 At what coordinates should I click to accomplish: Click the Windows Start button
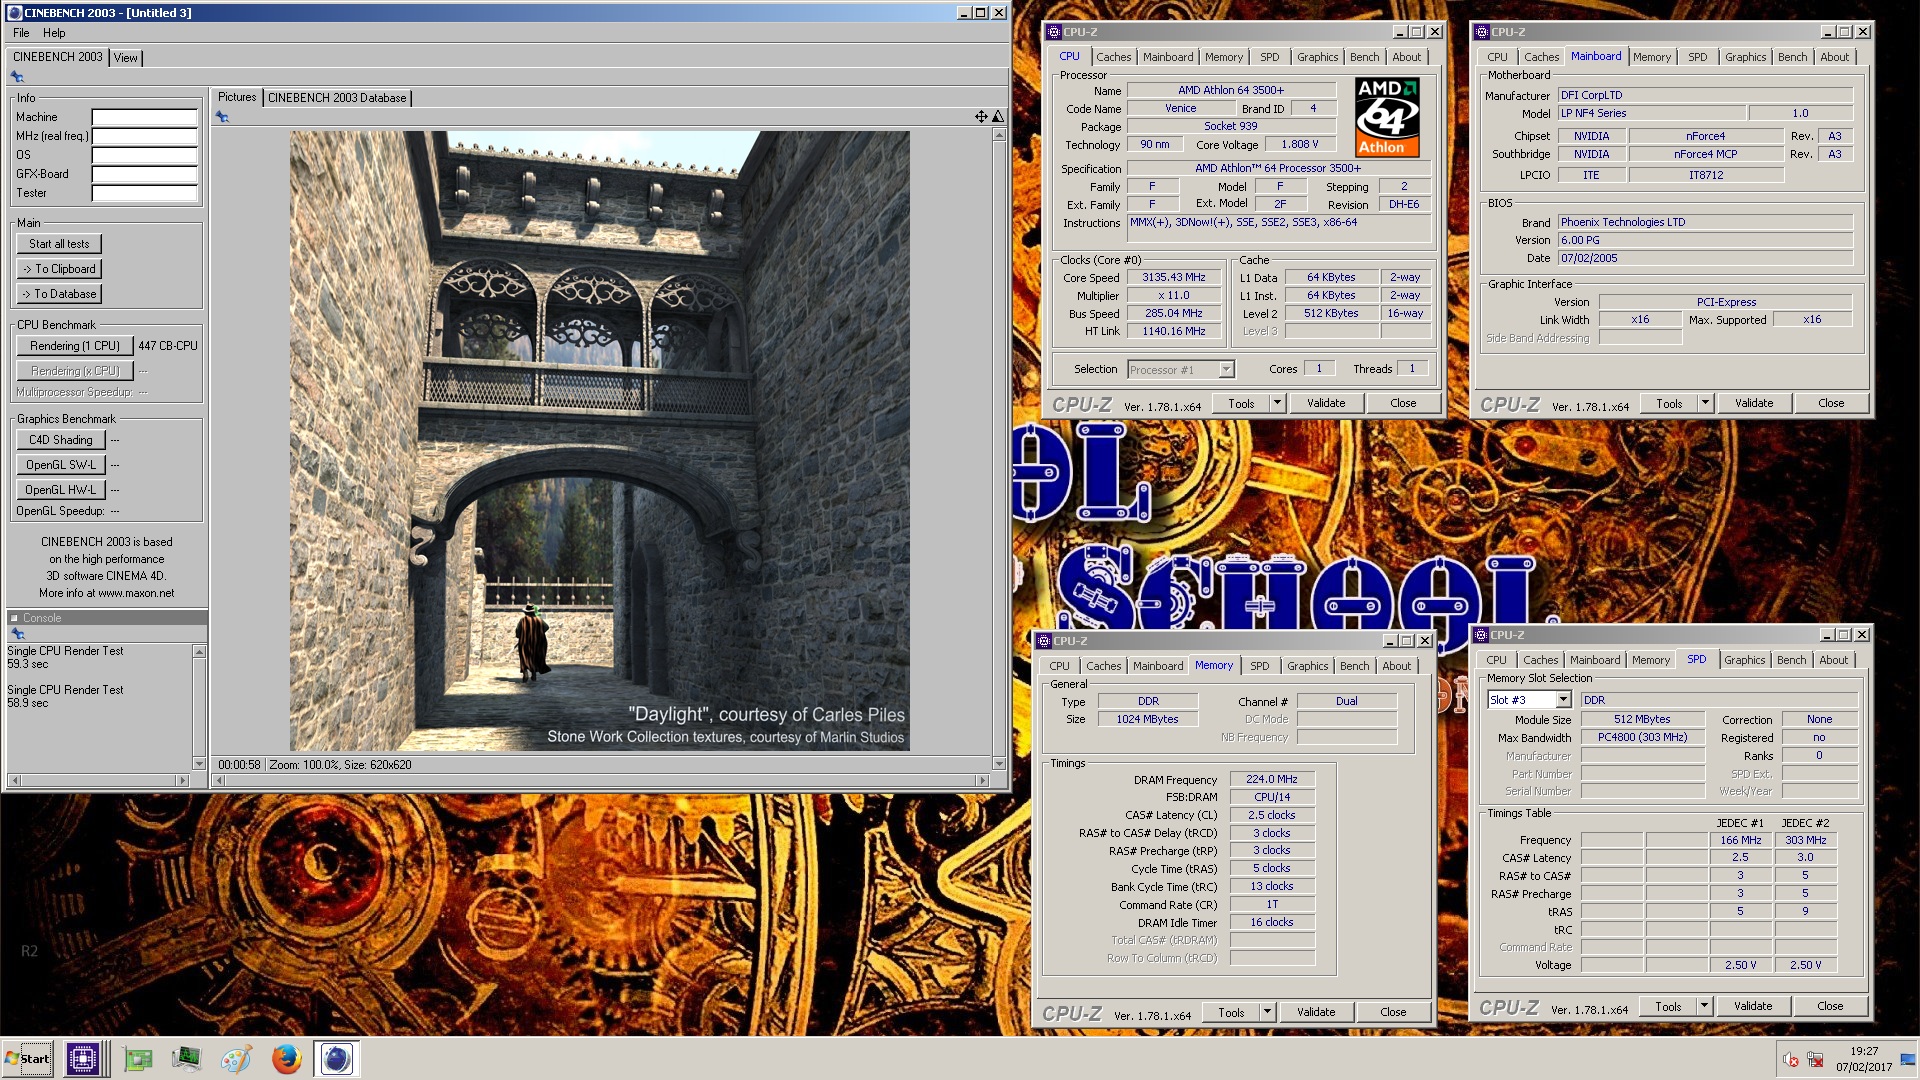pyautogui.click(x=28, y=1058)
